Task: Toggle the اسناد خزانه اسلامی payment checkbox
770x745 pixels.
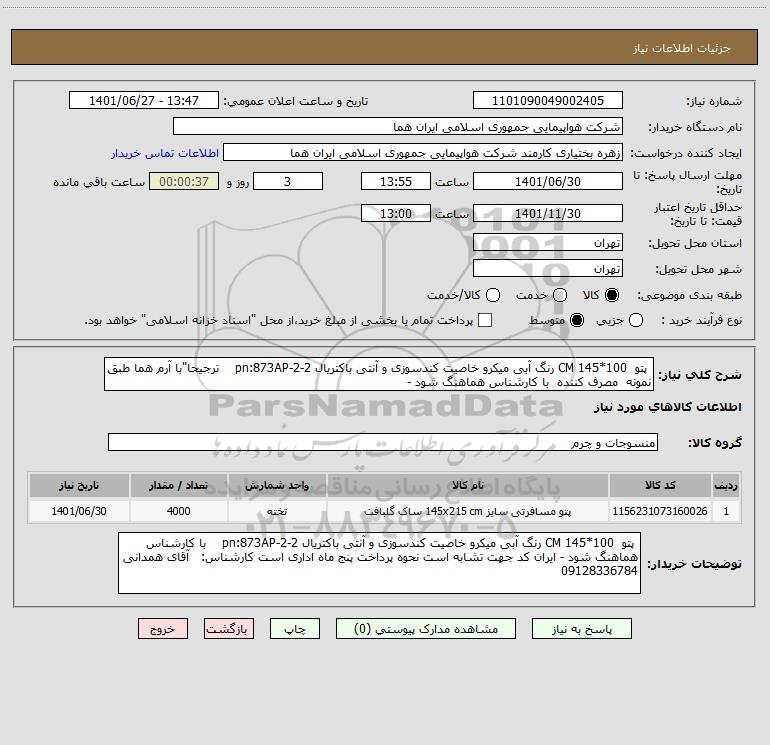Action: pos(485,320)
